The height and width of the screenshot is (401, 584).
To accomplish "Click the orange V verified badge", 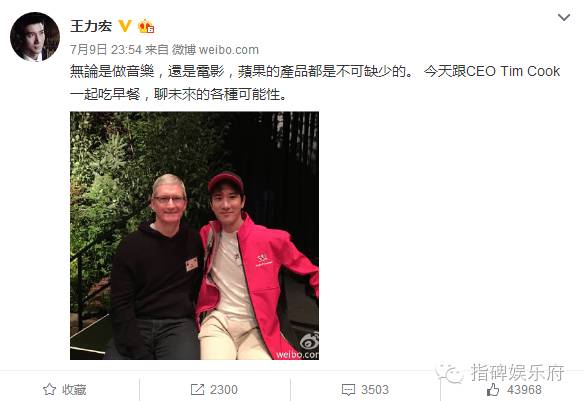I will tap(125, 26).
